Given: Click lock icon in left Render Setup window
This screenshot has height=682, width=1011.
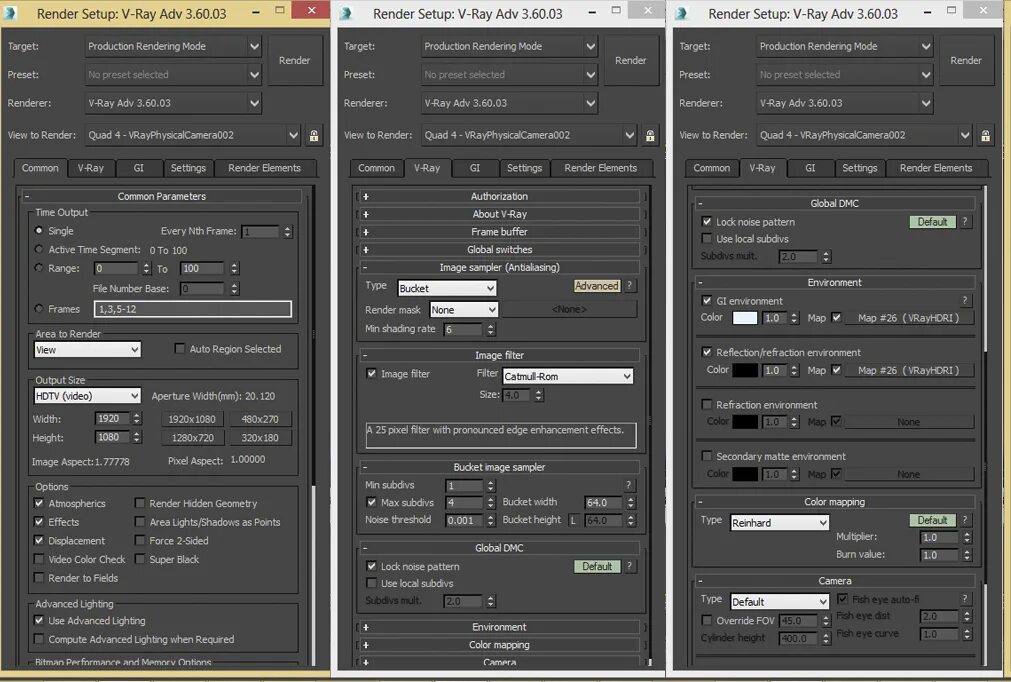Looking at the screenshot, I should pos(314,135).
